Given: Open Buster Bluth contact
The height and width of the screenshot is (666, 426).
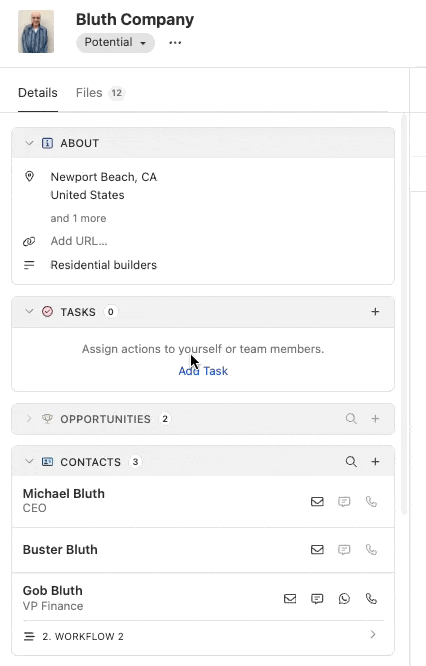Looking at the screenshot, I should [x=60, y=550].
